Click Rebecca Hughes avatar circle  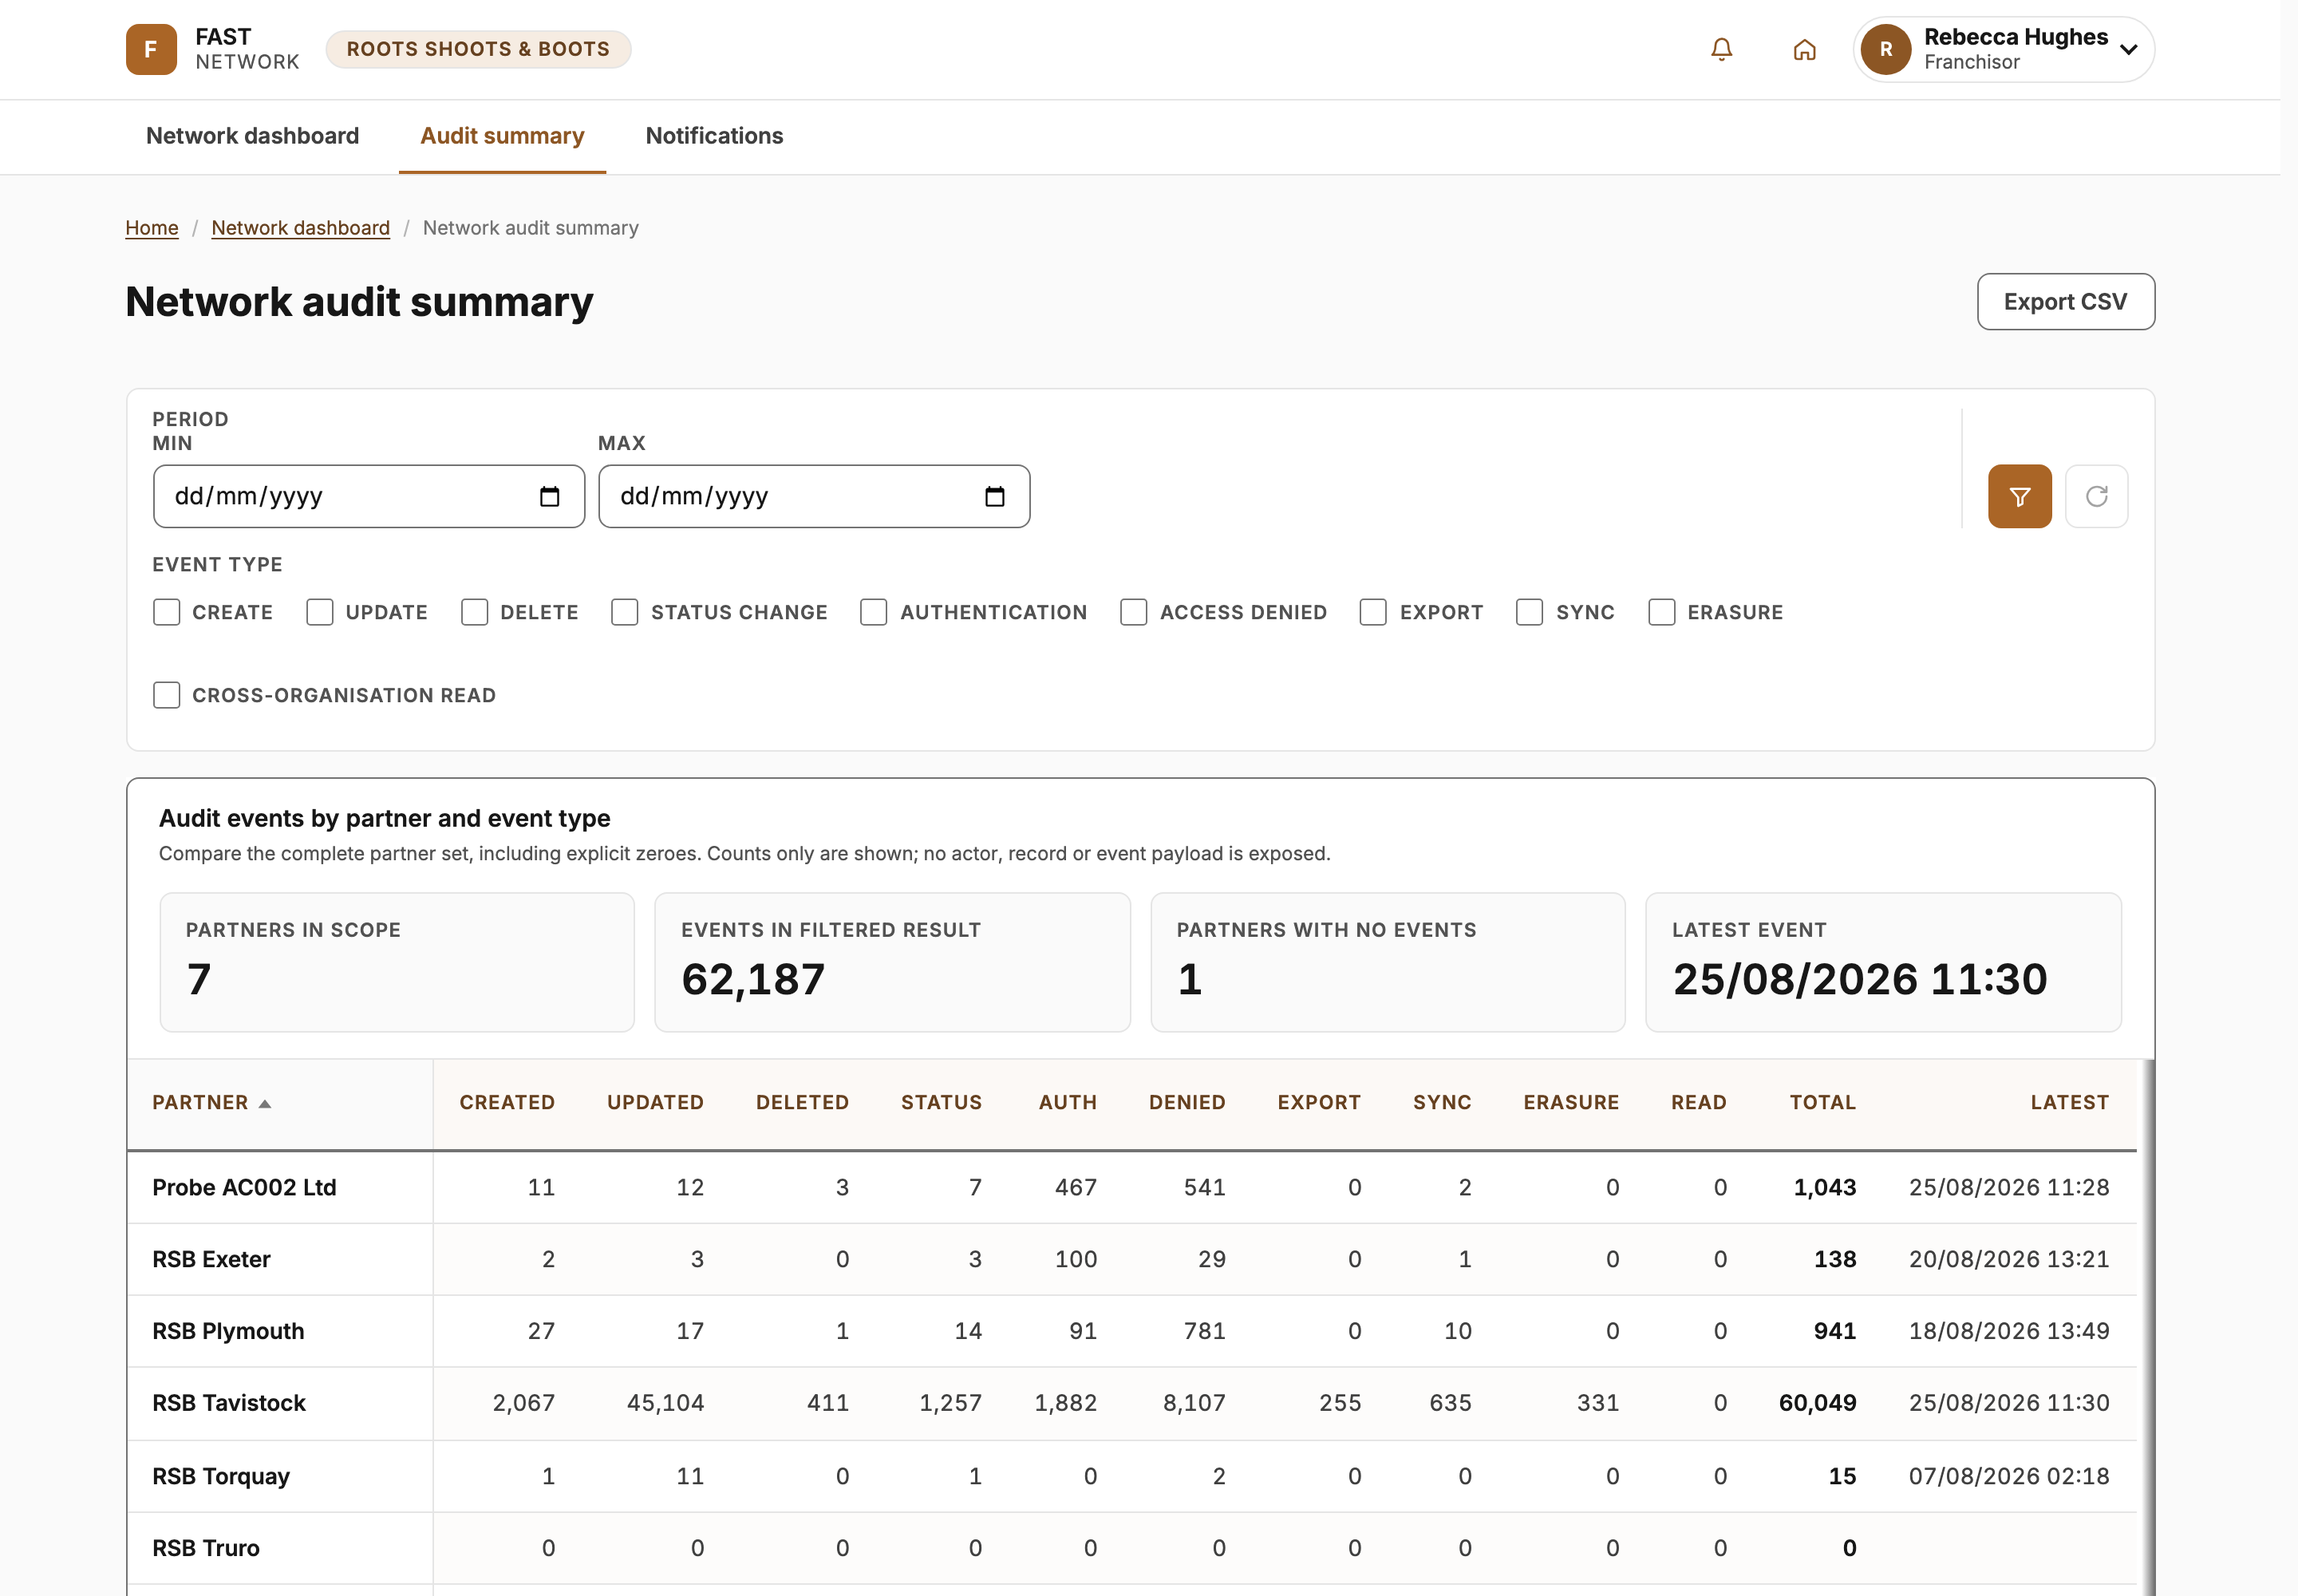coord(1886,49)
